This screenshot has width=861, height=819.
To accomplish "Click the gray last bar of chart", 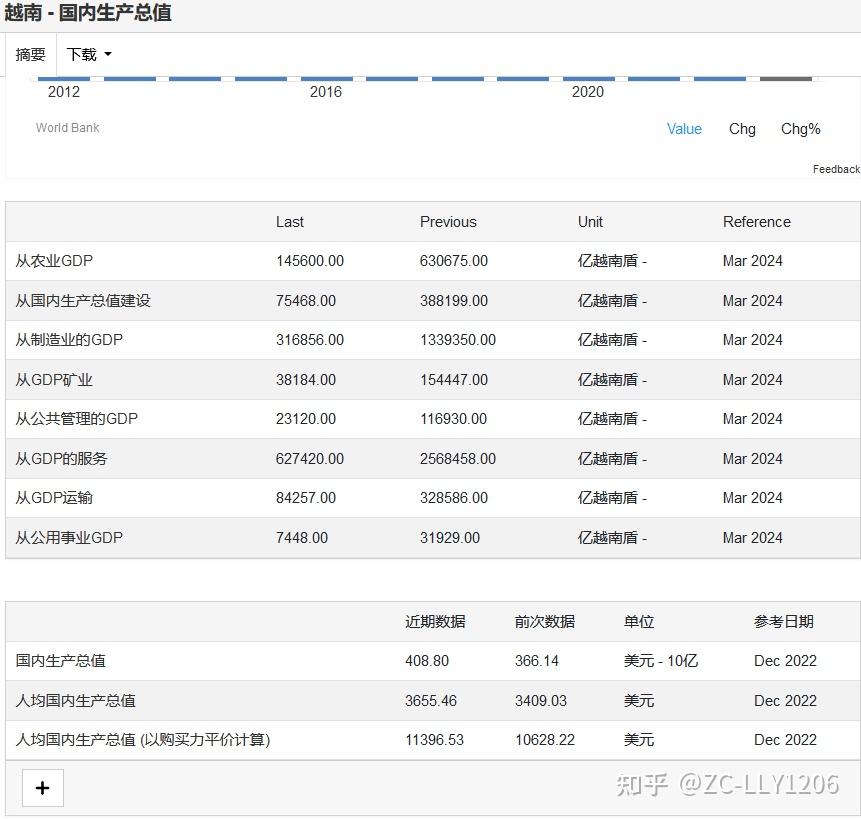I will tap(786, 79).
